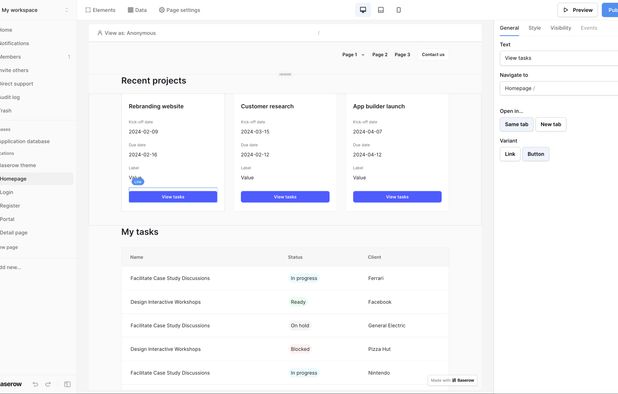The height and width of the screenshot is (394, 618).
Task: Open Direct support in the sidebar
Action: coord(17,84)
